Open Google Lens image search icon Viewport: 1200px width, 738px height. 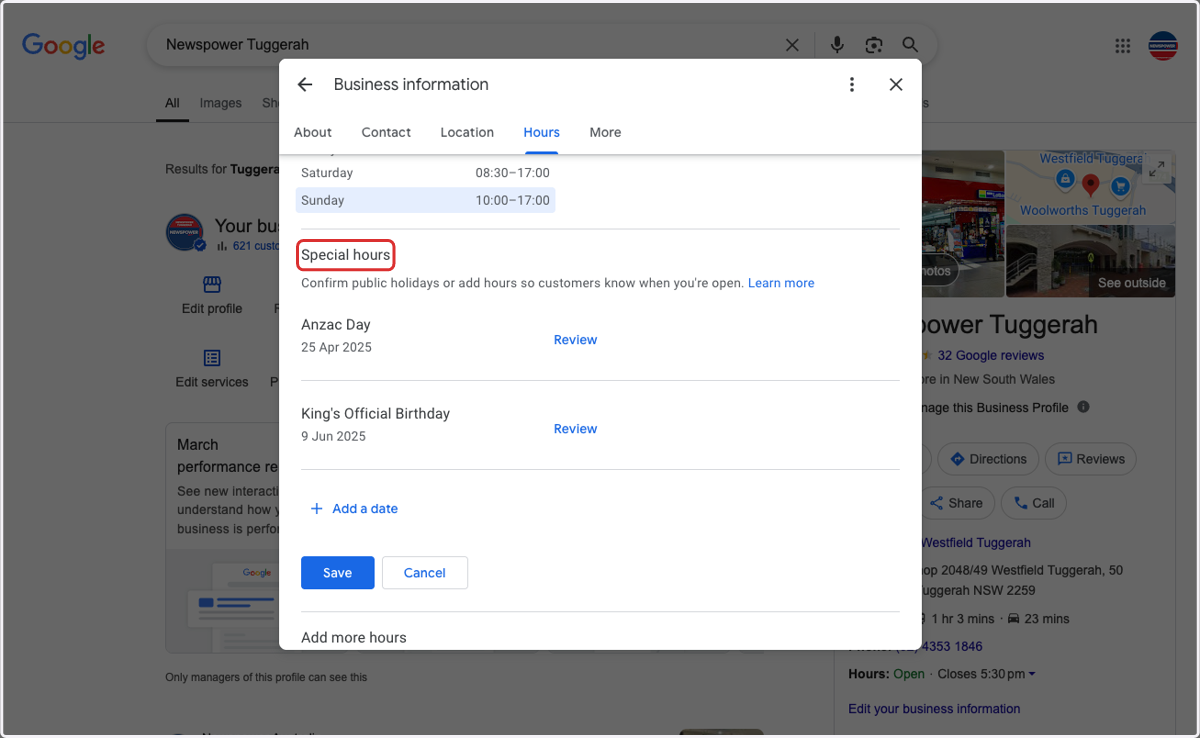874,45
